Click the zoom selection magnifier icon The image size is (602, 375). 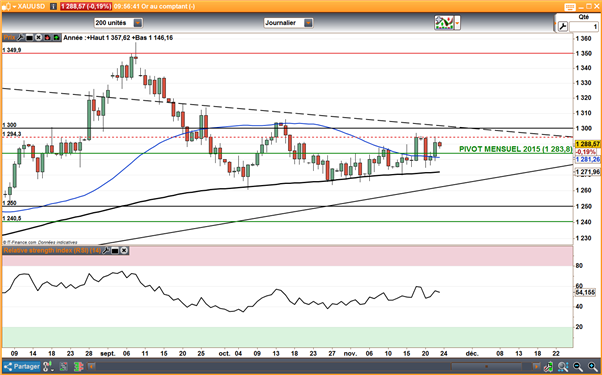(563, 367)
